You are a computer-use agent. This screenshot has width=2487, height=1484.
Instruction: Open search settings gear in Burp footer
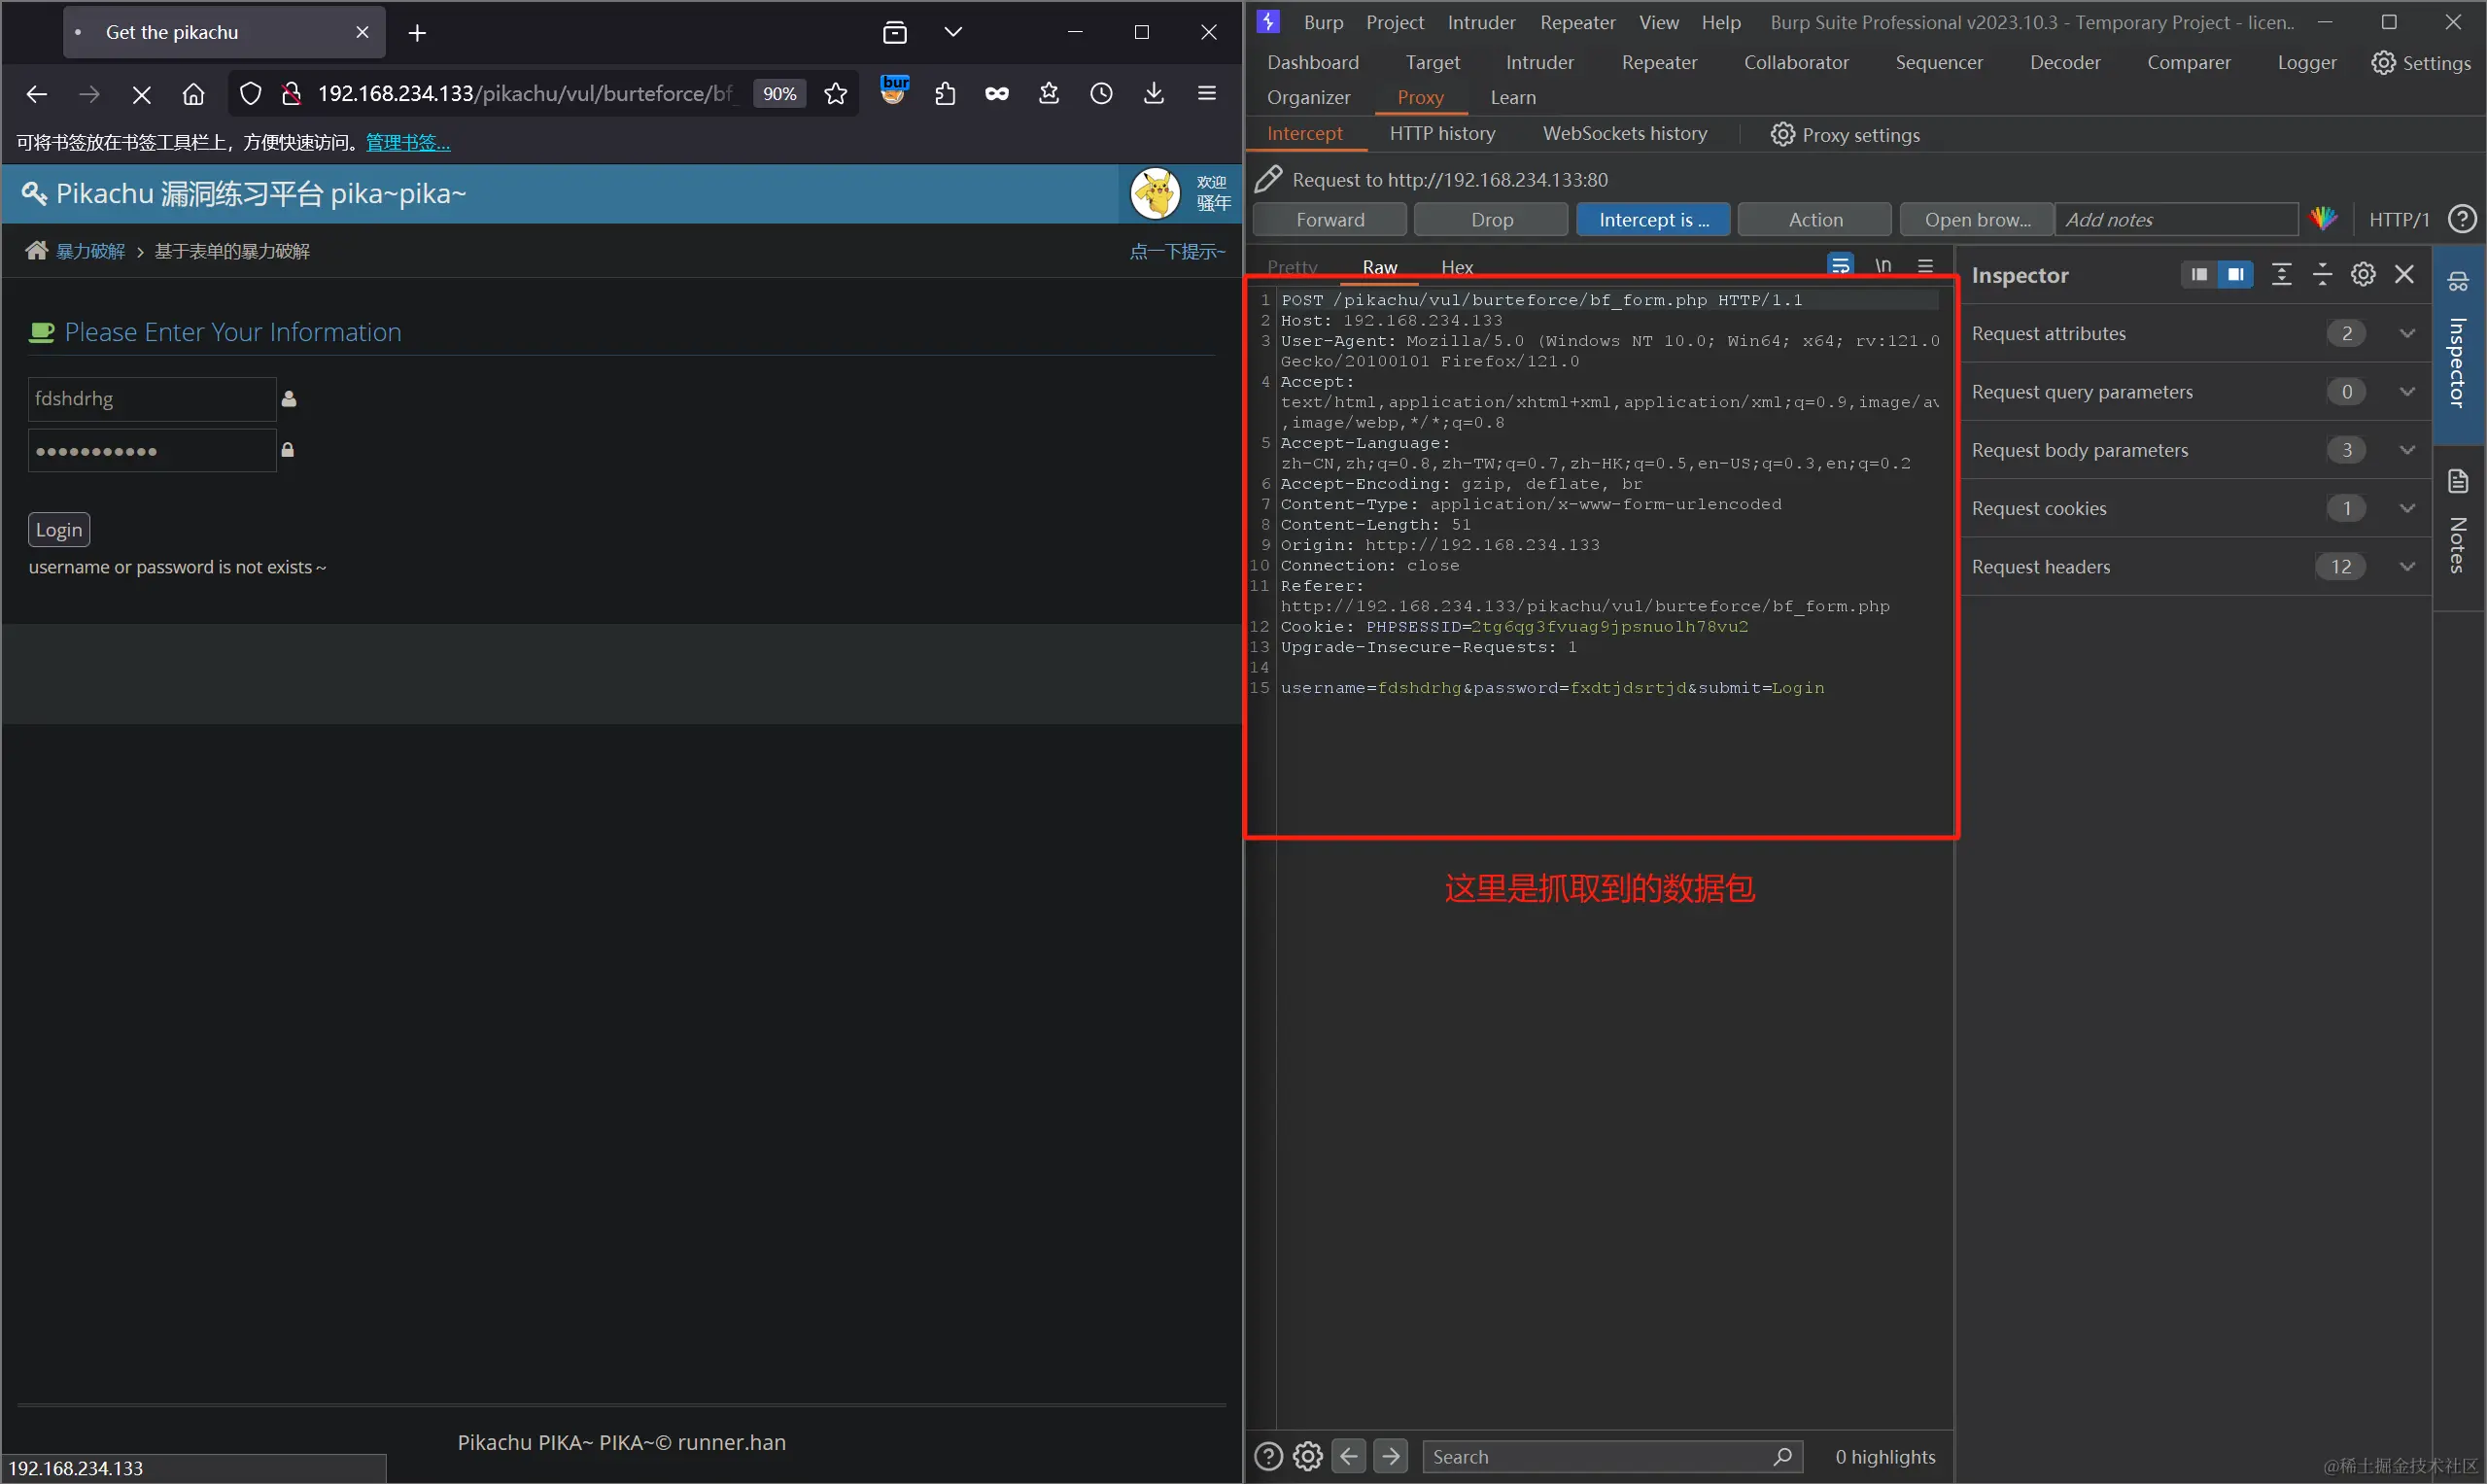1308,1457
